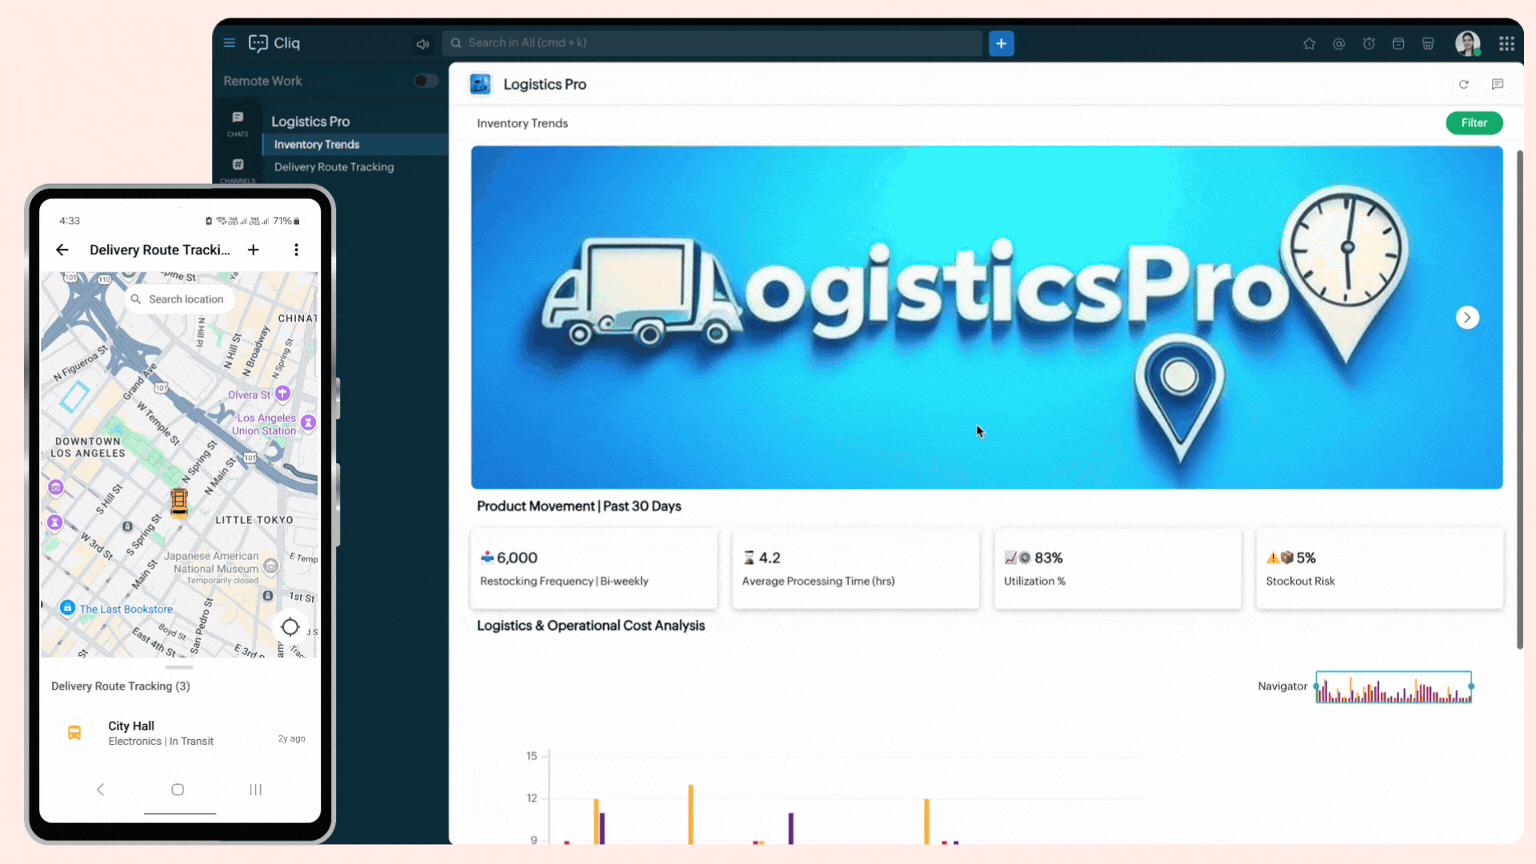Image resolution: width=1536 pixels, height=864 pixels.
Task: Mute notifications with the speaker toggle
Action: click(422, 43)
